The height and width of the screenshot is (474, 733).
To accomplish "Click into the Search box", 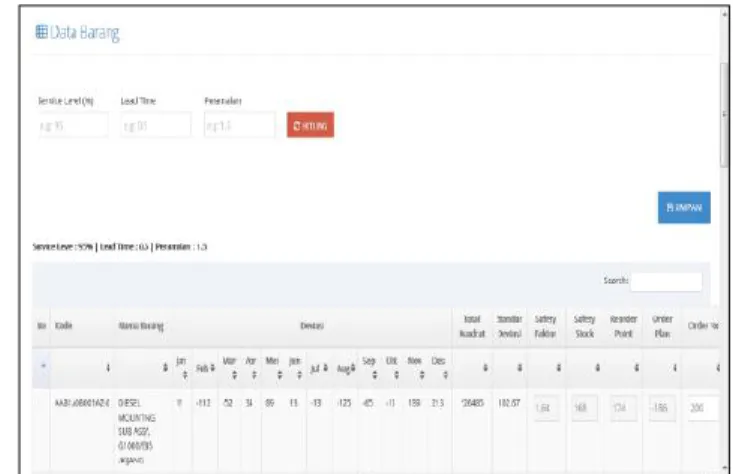I will tap(666, 282).
